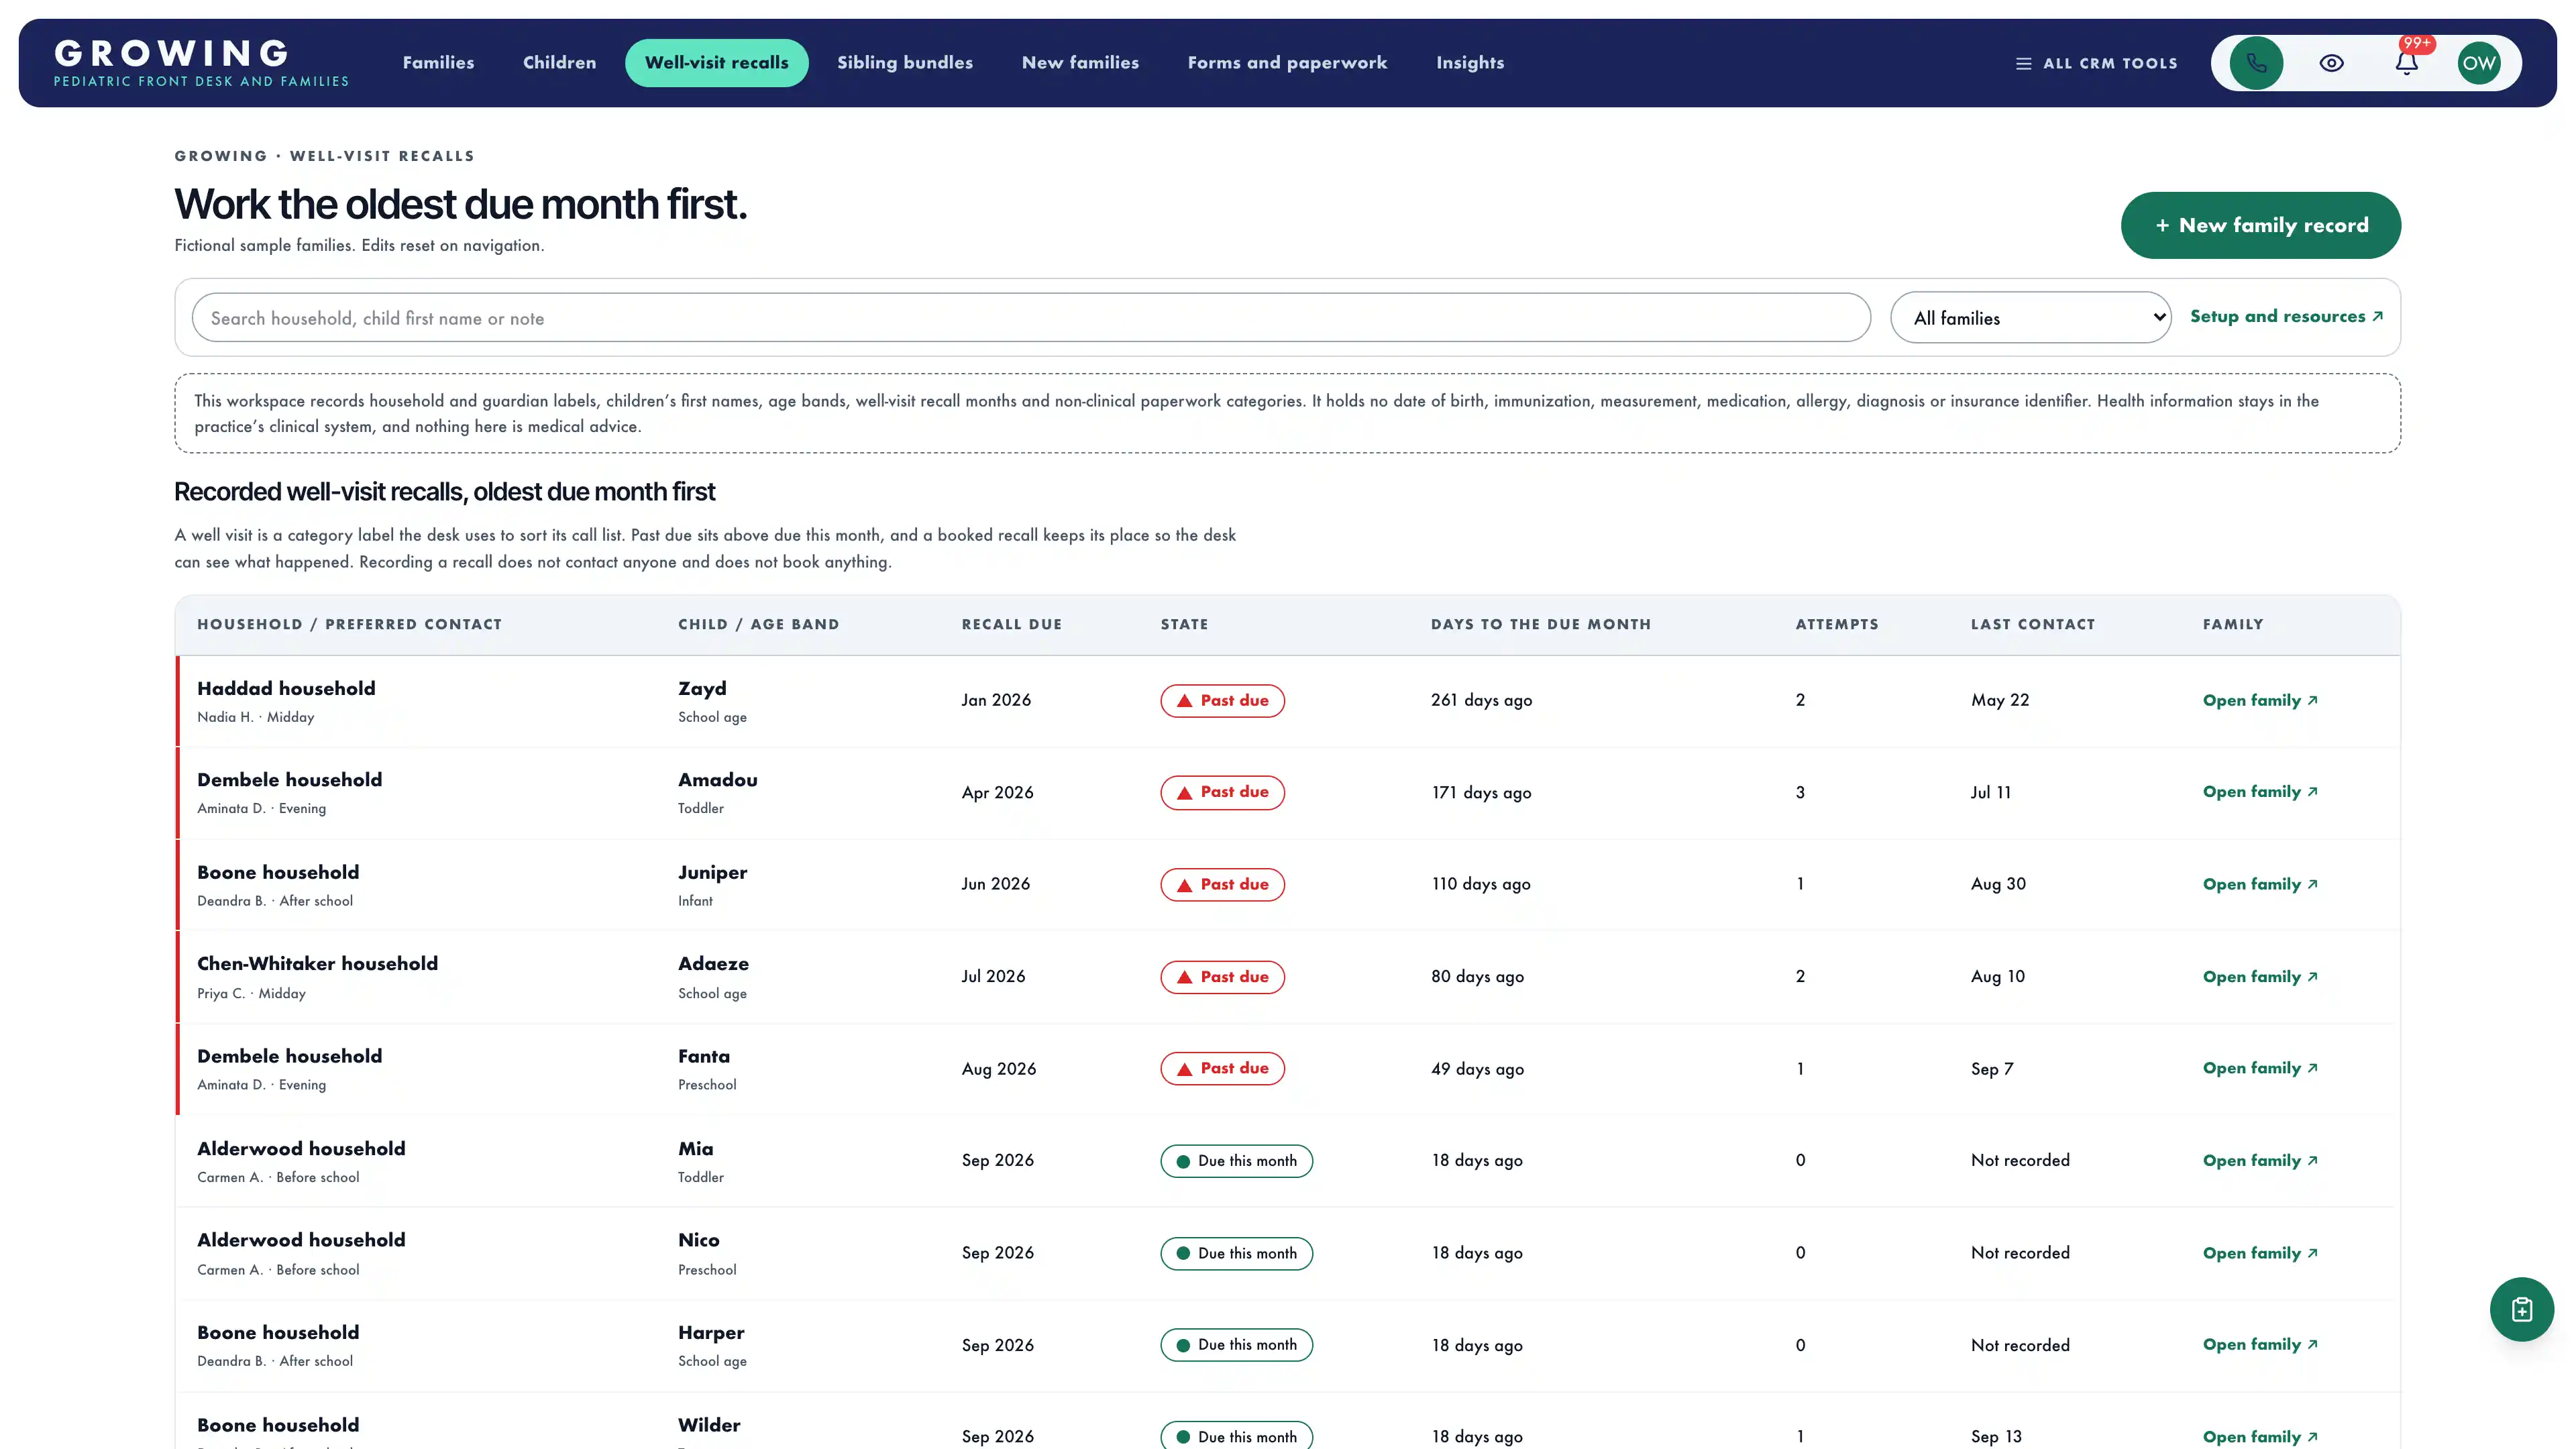The width and height of the screenshot is (2576, 1449).
Task: Open family for Nico's row
Action: 2259,1253
